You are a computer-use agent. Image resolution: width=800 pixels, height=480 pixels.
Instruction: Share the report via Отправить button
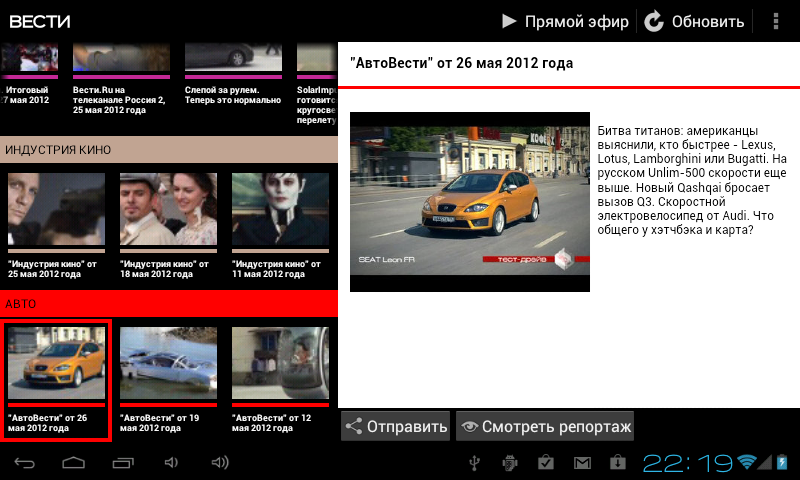tap(396, 427)
